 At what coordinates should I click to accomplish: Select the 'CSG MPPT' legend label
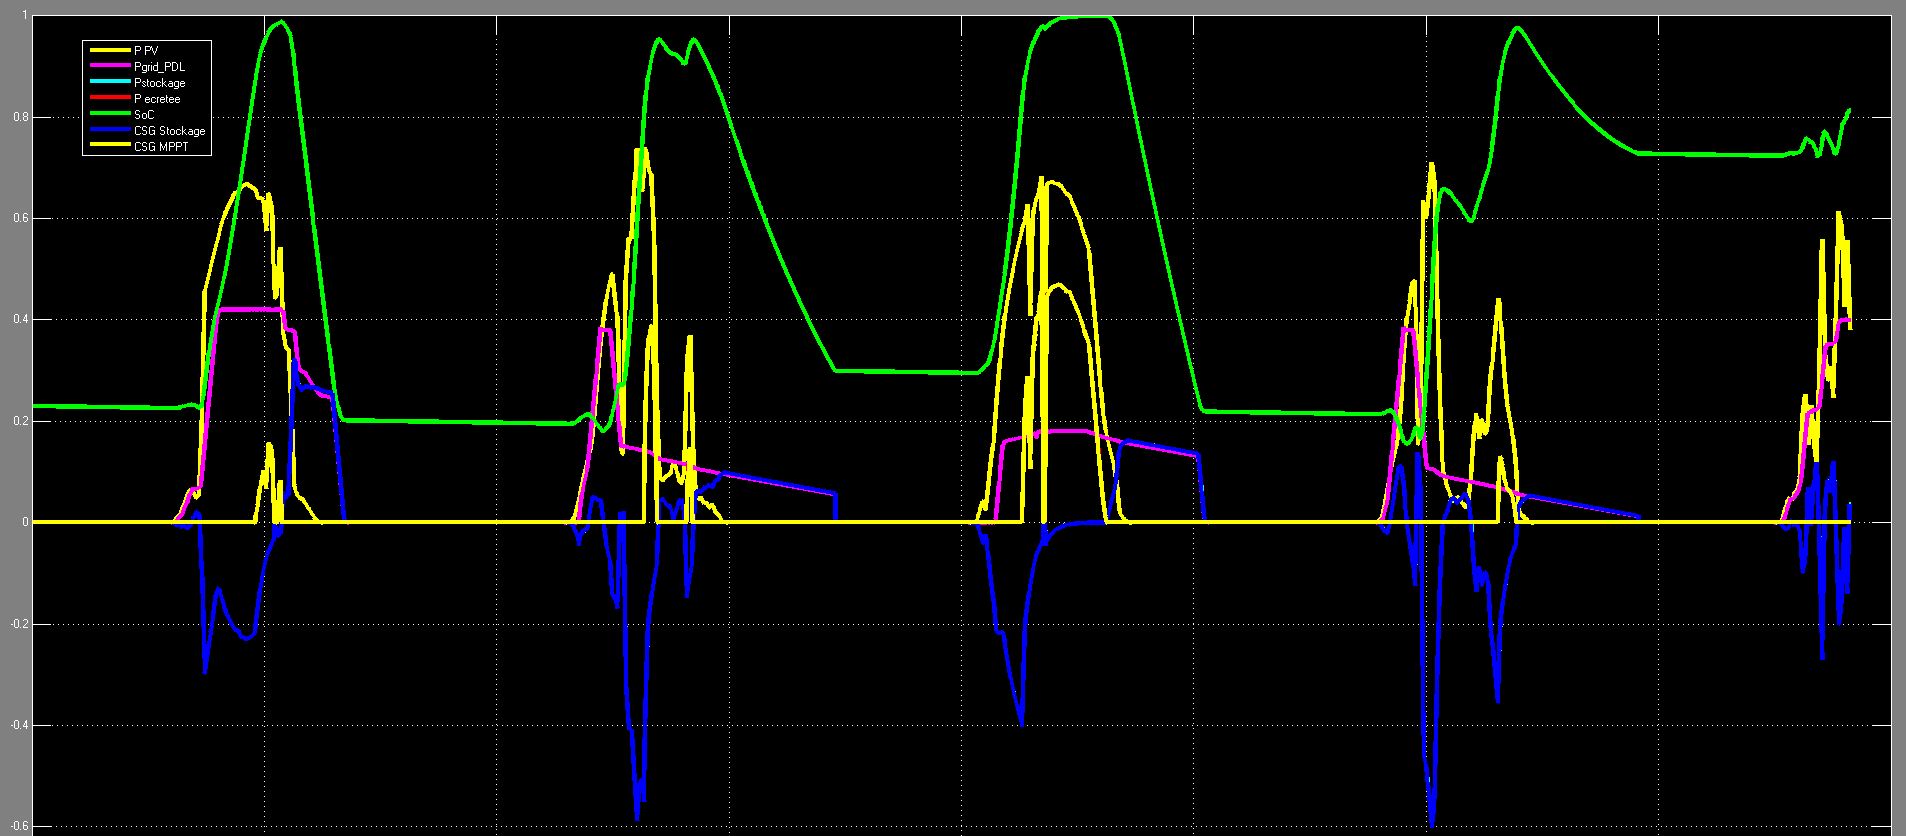tap(161, 147)
